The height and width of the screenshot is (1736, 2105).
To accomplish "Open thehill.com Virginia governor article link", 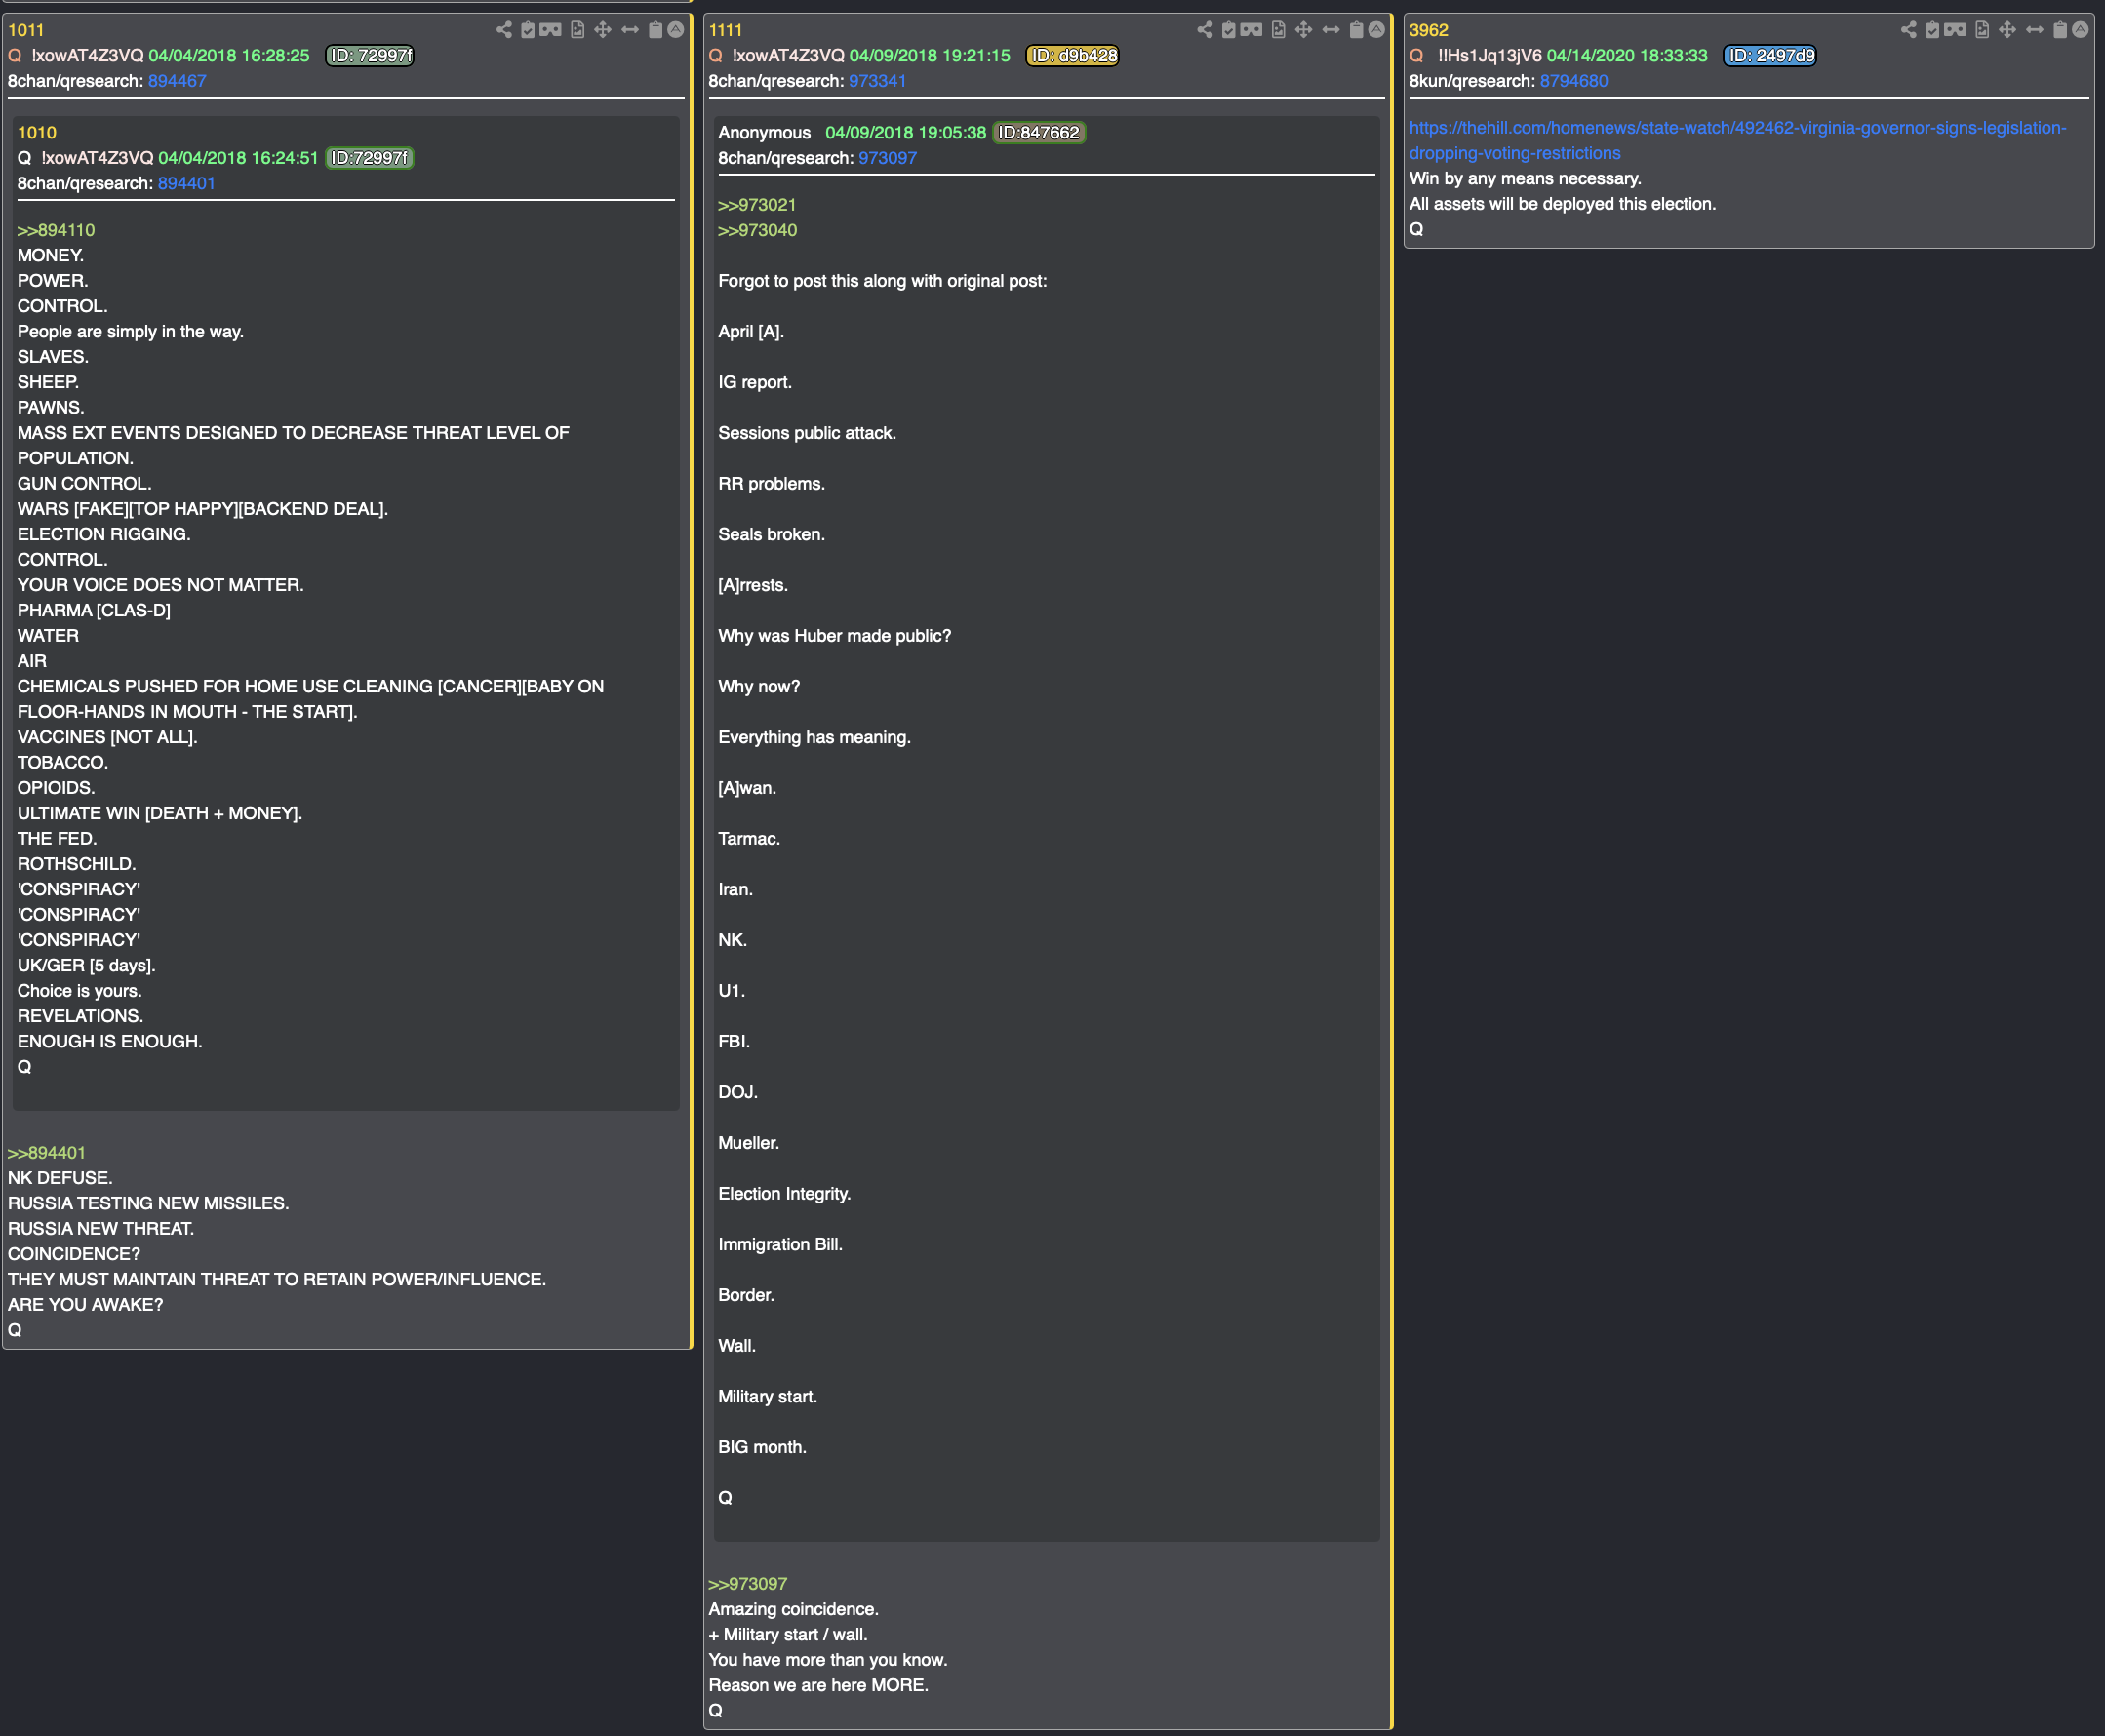I will [x=1738, y=140].
